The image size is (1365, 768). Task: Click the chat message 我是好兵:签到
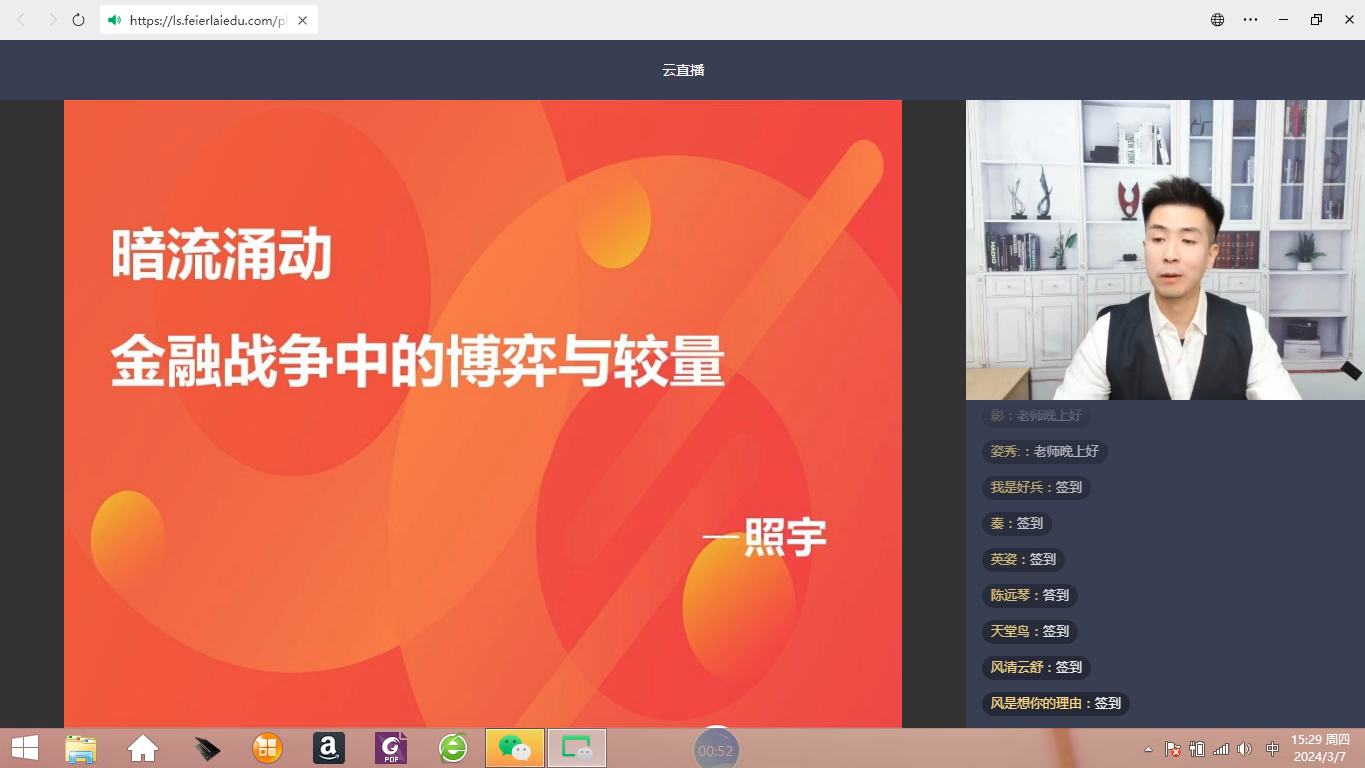coord(1036,487)
